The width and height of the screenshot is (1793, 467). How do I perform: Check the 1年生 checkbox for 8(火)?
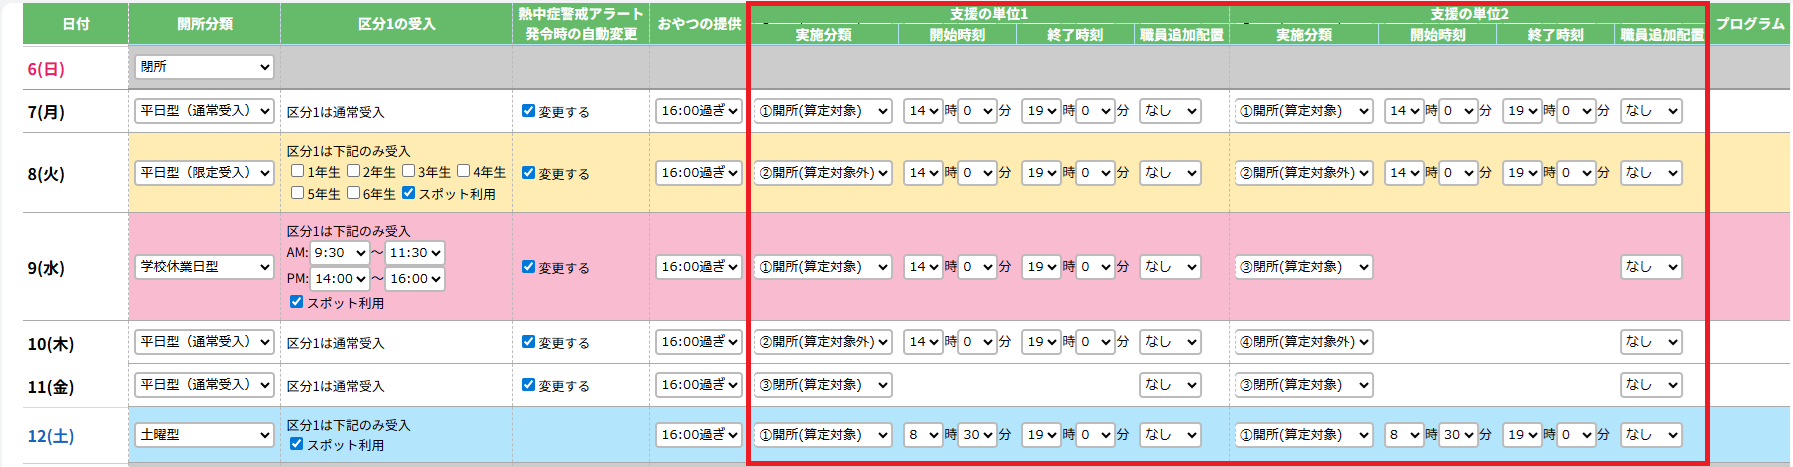pos(298,171)
